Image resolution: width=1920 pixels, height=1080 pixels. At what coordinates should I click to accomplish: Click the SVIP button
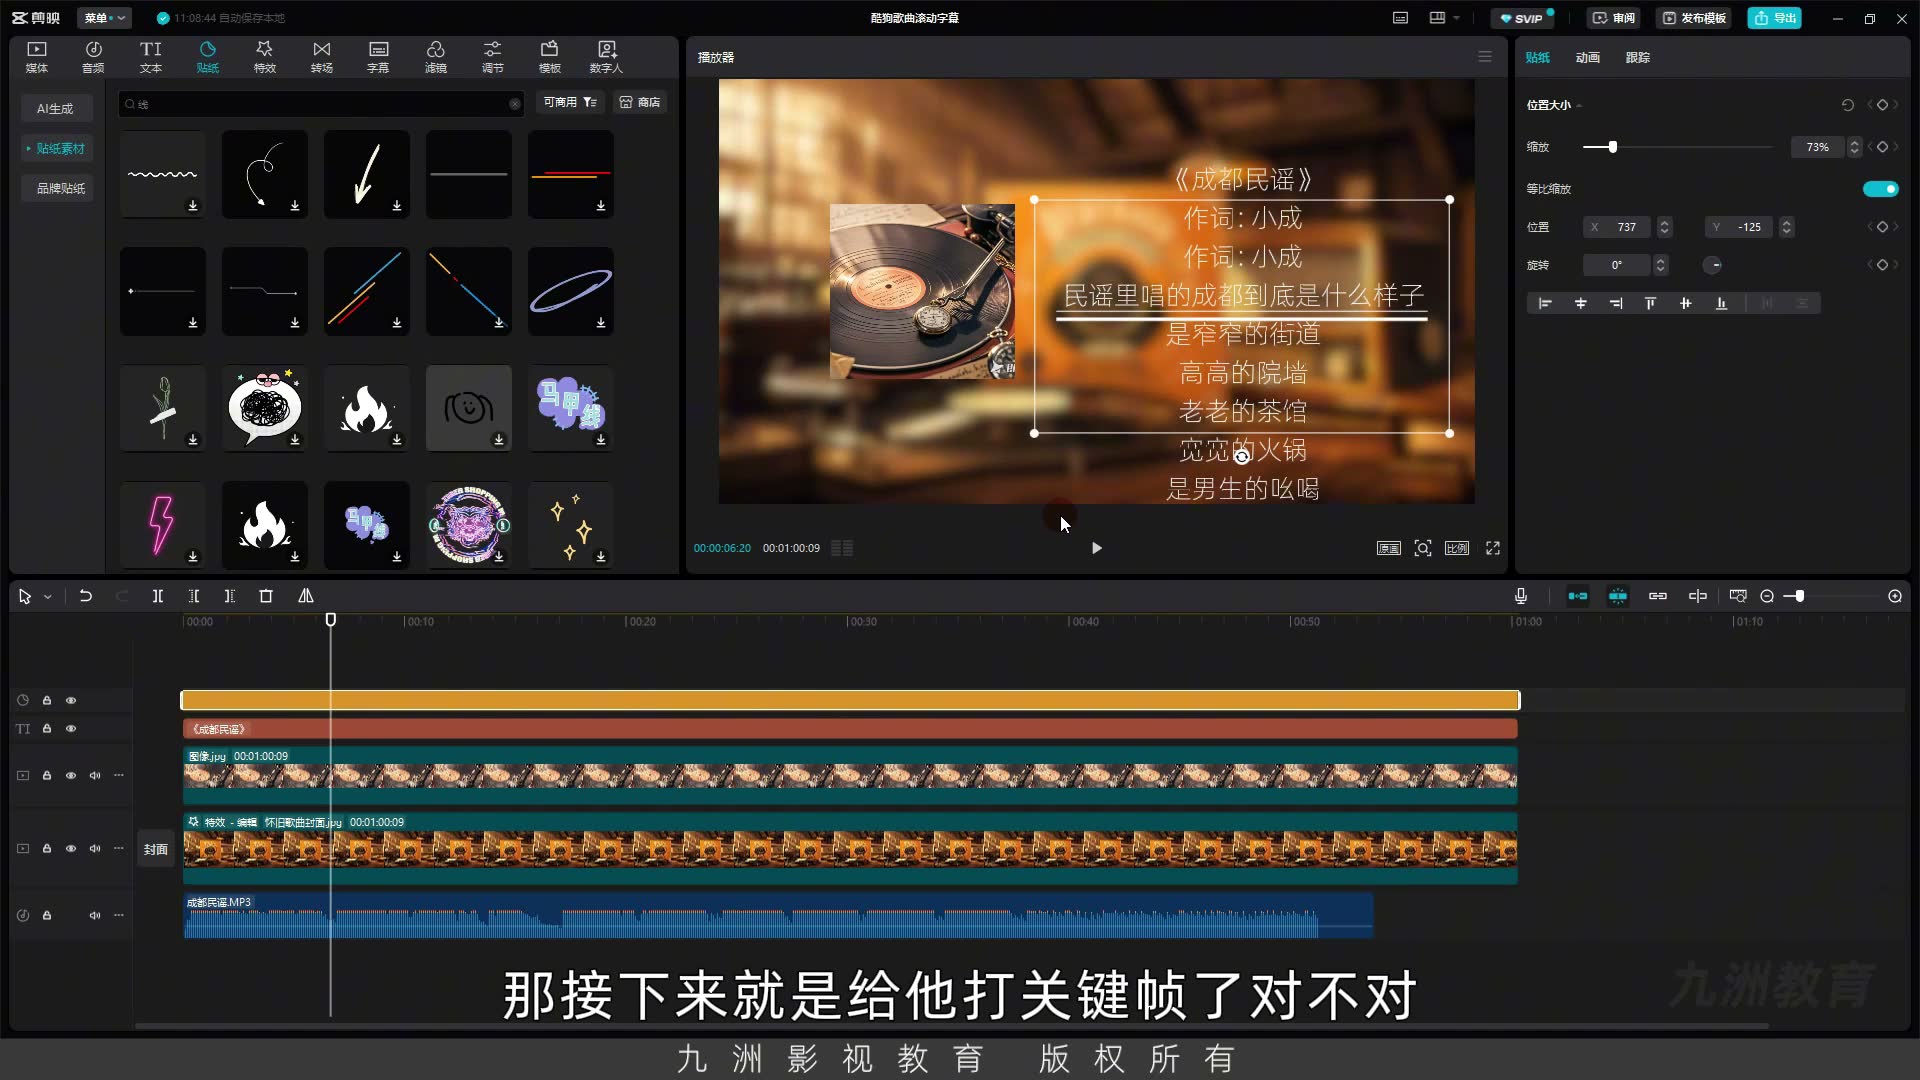1522,18
